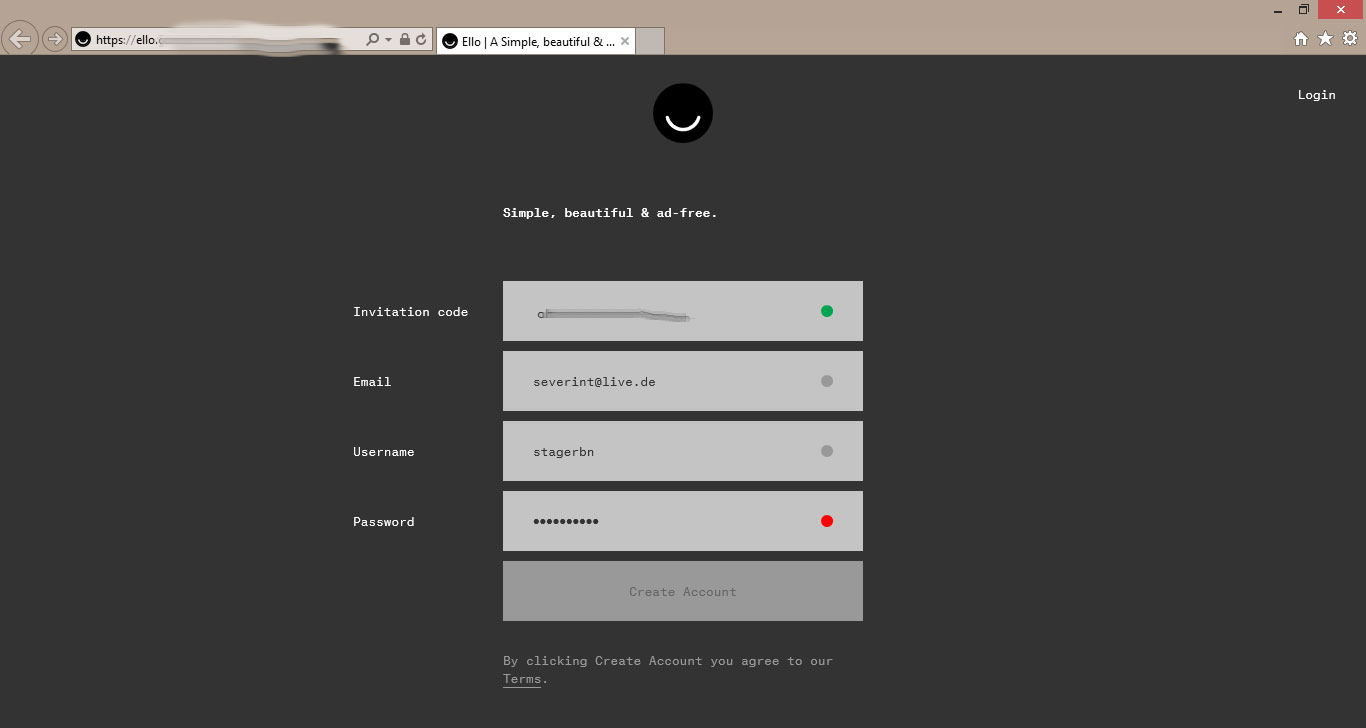Image resolution: width=1366 pixels, height=728 pixels.
Task: View the security lock icon in address bar
Action: point(405,40)
